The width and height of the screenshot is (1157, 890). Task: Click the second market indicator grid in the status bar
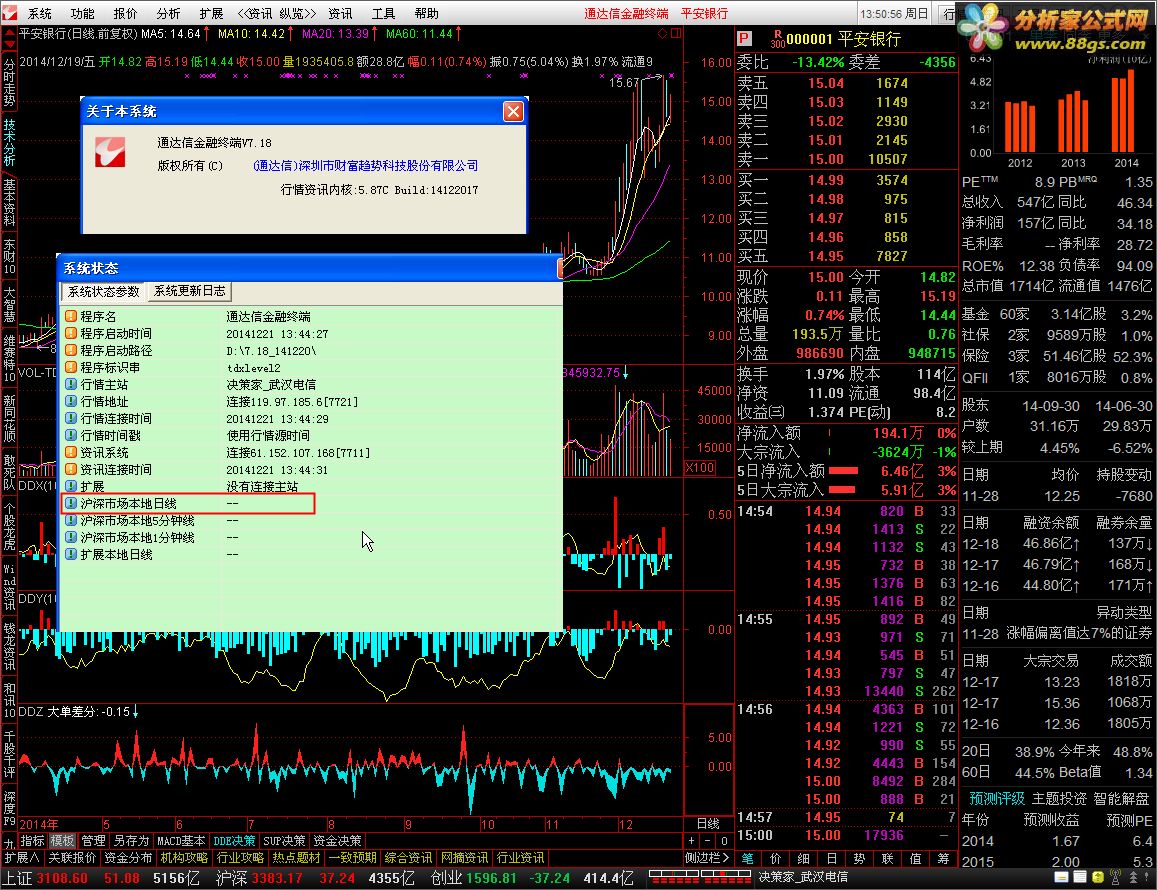pos(726,877)
